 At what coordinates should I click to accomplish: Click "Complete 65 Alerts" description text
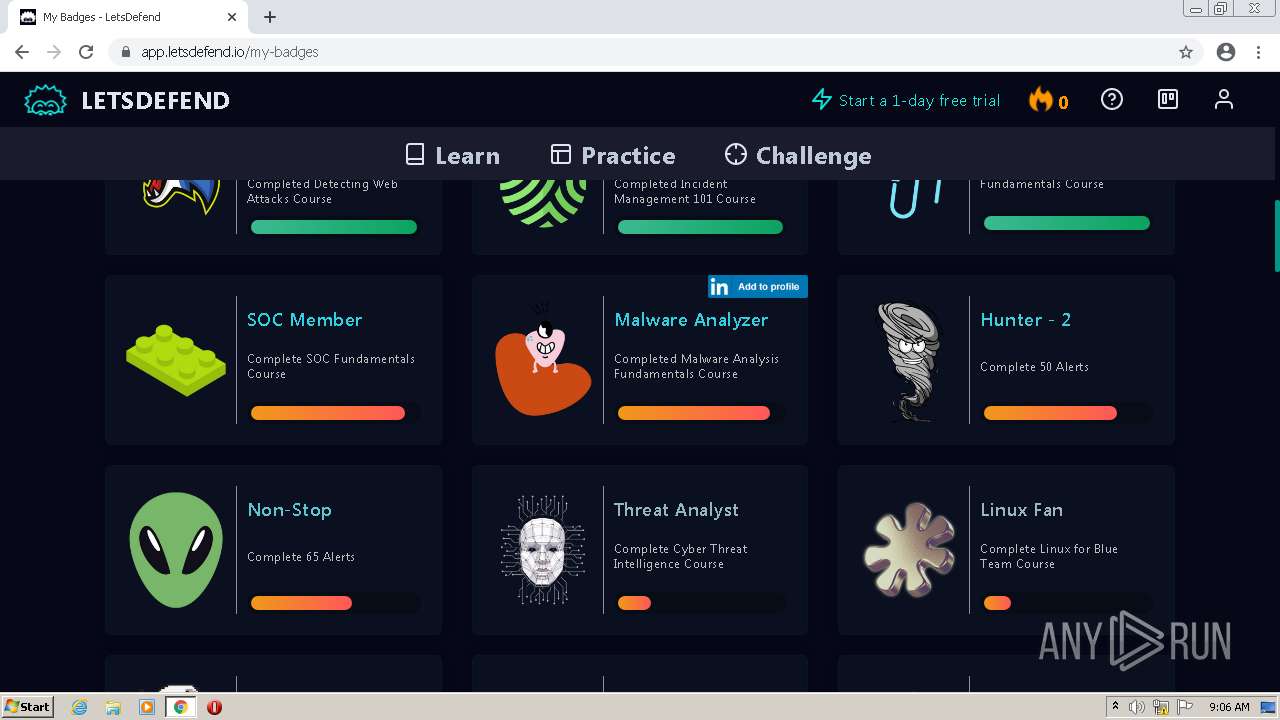[301, 557]
